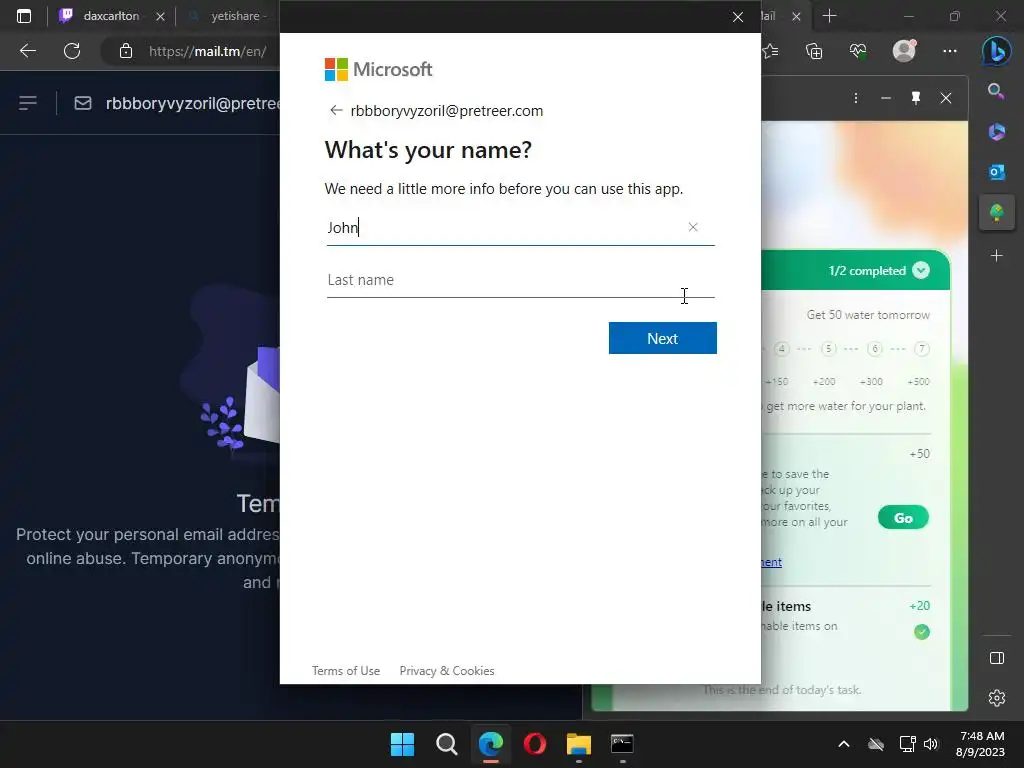Clear the first name field with X

click(693, 227)
